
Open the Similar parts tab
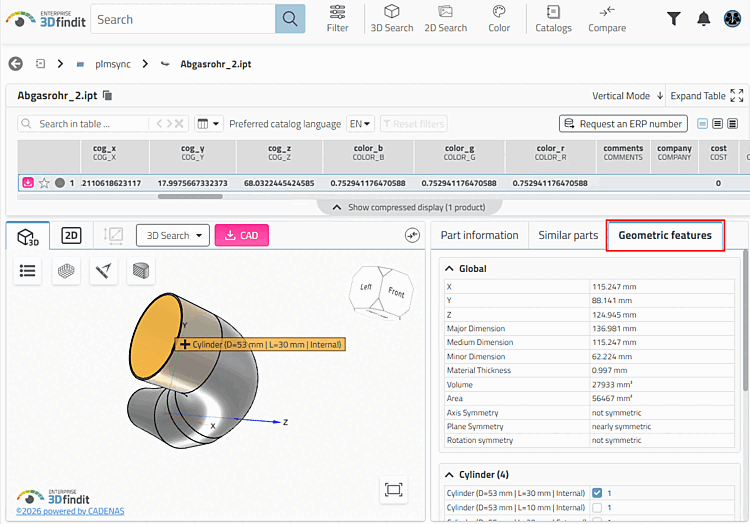568,235
